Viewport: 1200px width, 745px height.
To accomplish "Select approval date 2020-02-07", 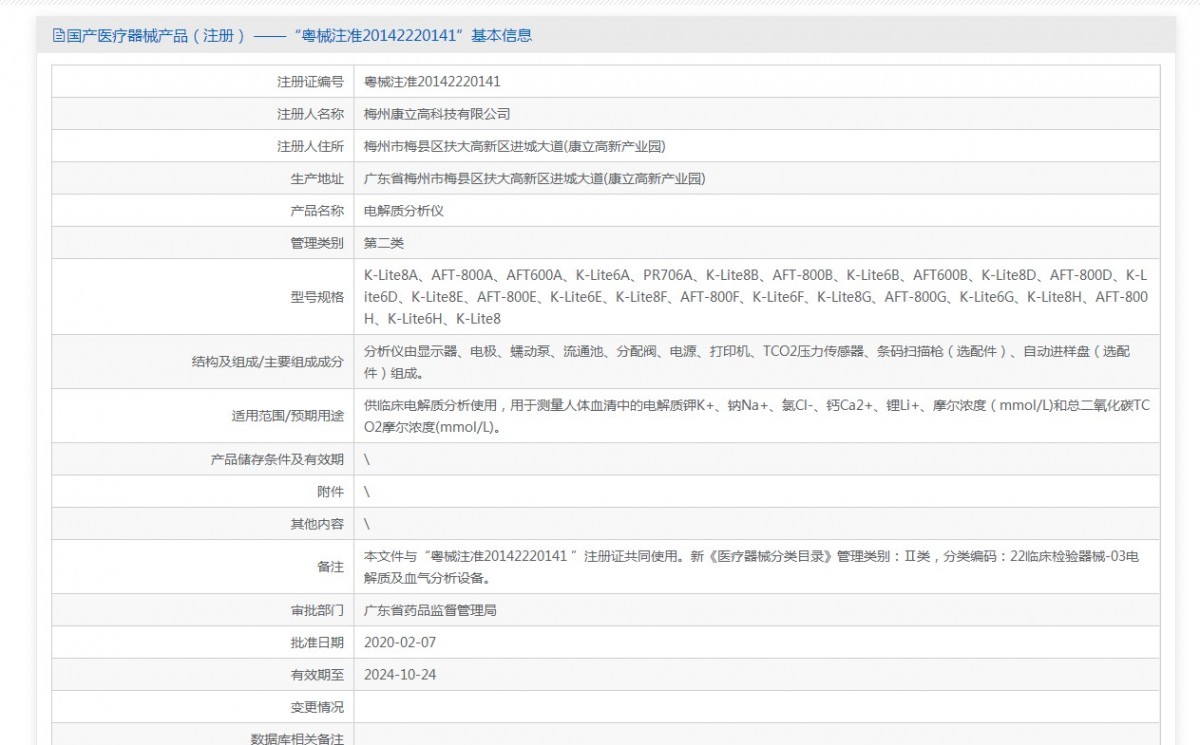I will tap(400, 642).
